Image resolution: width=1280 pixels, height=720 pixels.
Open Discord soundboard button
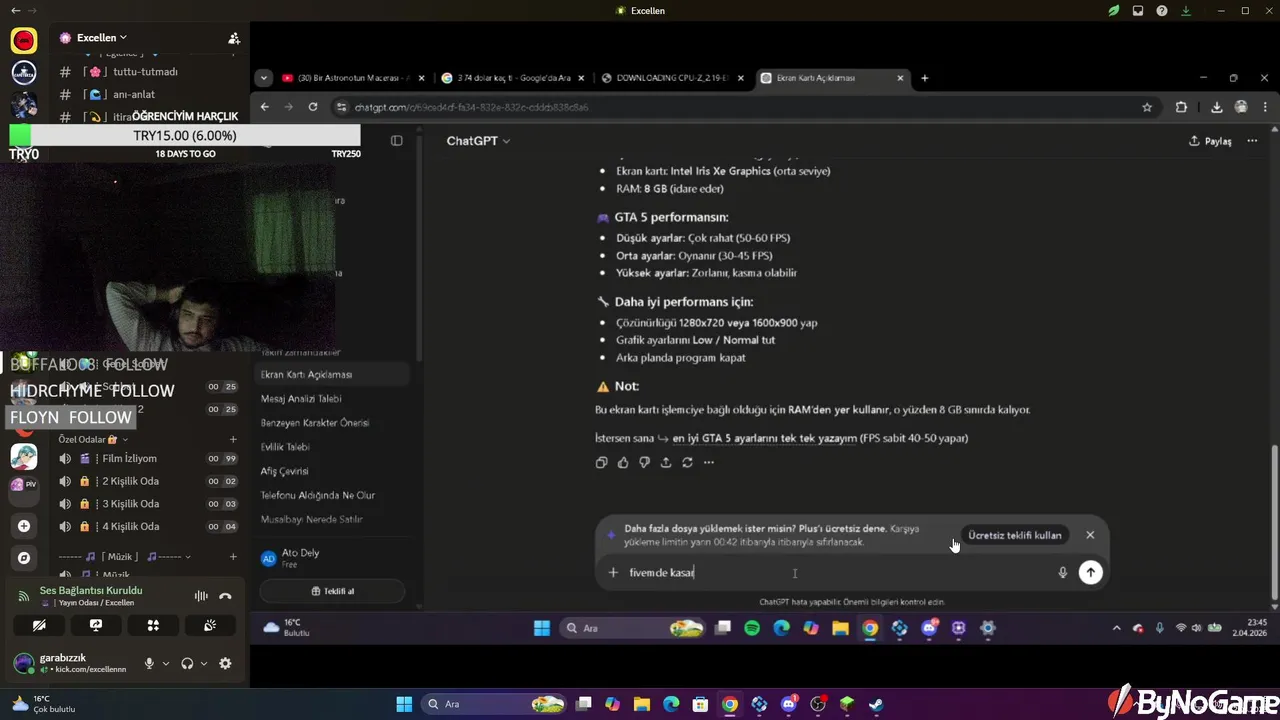(210, 625)
